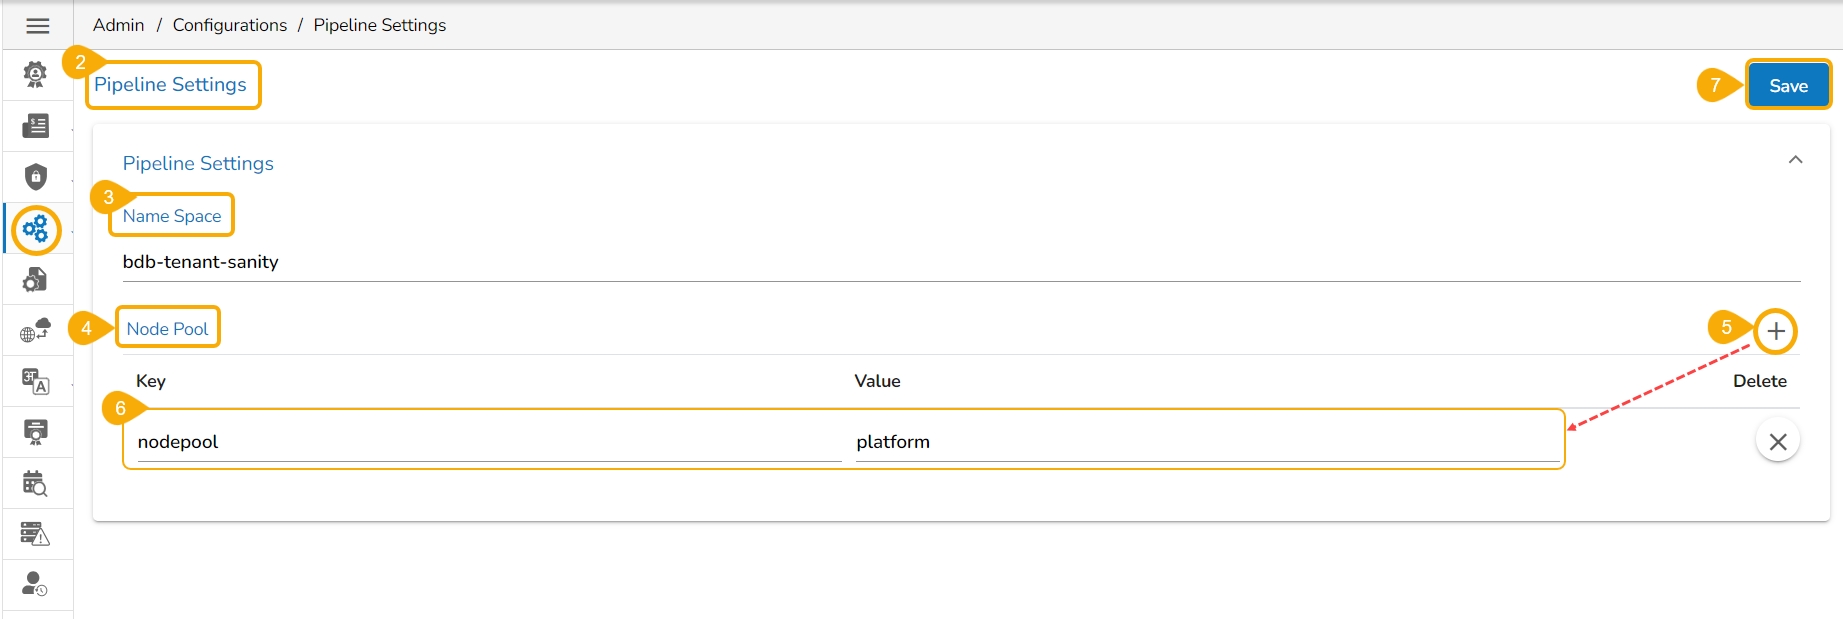Go to Configurations in breadcrumb
1843x619 pixels.
point(229,25)
